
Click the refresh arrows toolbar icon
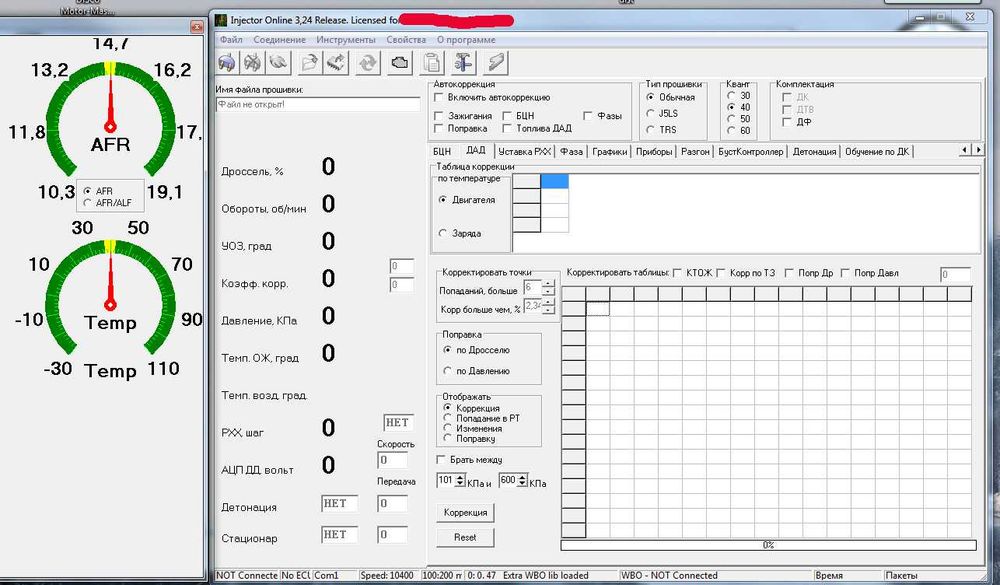pos(368,63)
